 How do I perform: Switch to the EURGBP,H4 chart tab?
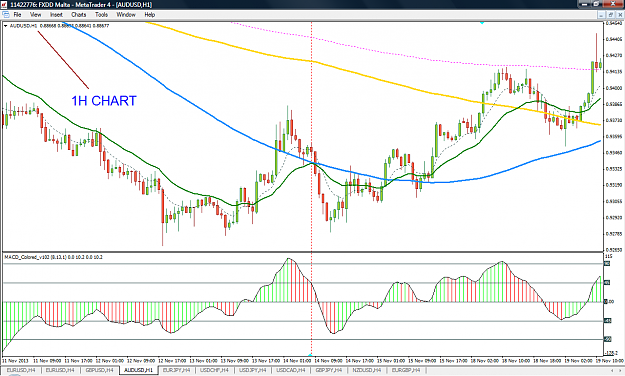tap(405, 370)
